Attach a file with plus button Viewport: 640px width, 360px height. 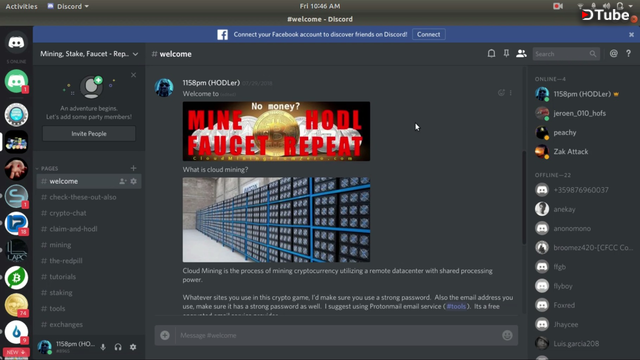165,335
